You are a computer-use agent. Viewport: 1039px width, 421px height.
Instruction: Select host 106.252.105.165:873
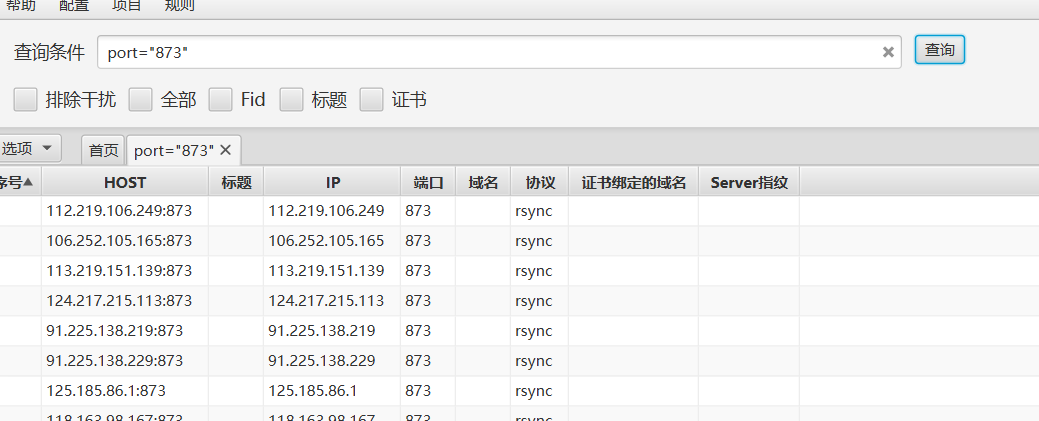point(119,241)
